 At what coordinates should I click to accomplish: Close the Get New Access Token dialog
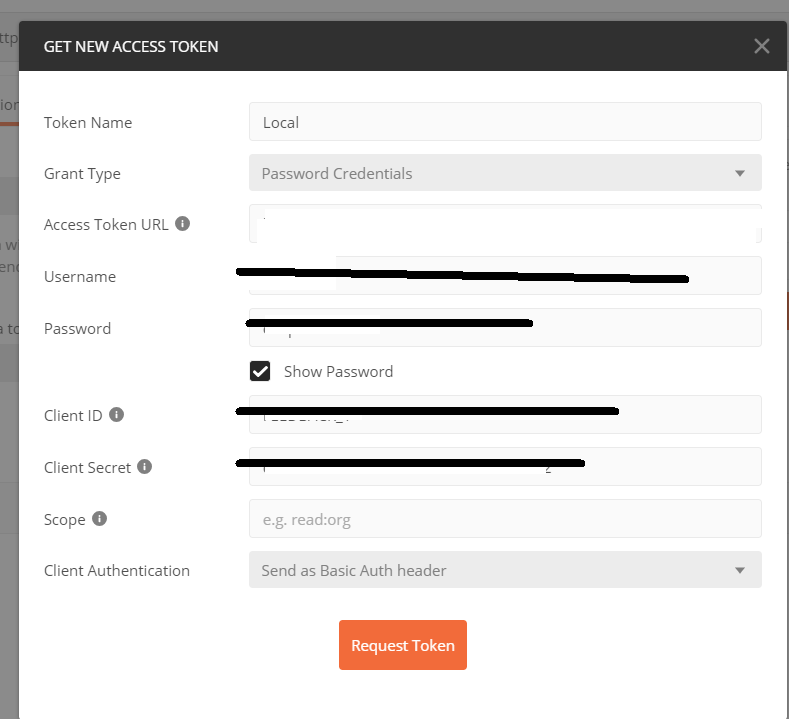762,46
